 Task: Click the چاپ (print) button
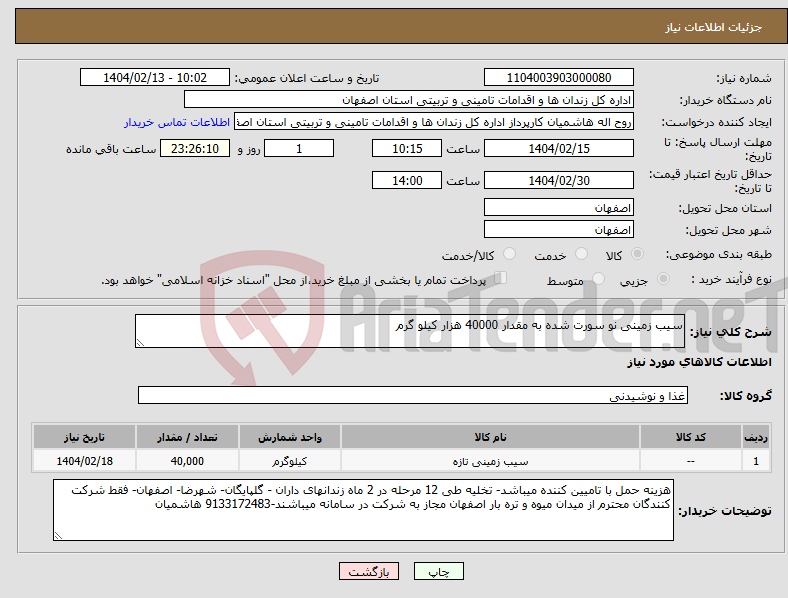click(439, 571)
